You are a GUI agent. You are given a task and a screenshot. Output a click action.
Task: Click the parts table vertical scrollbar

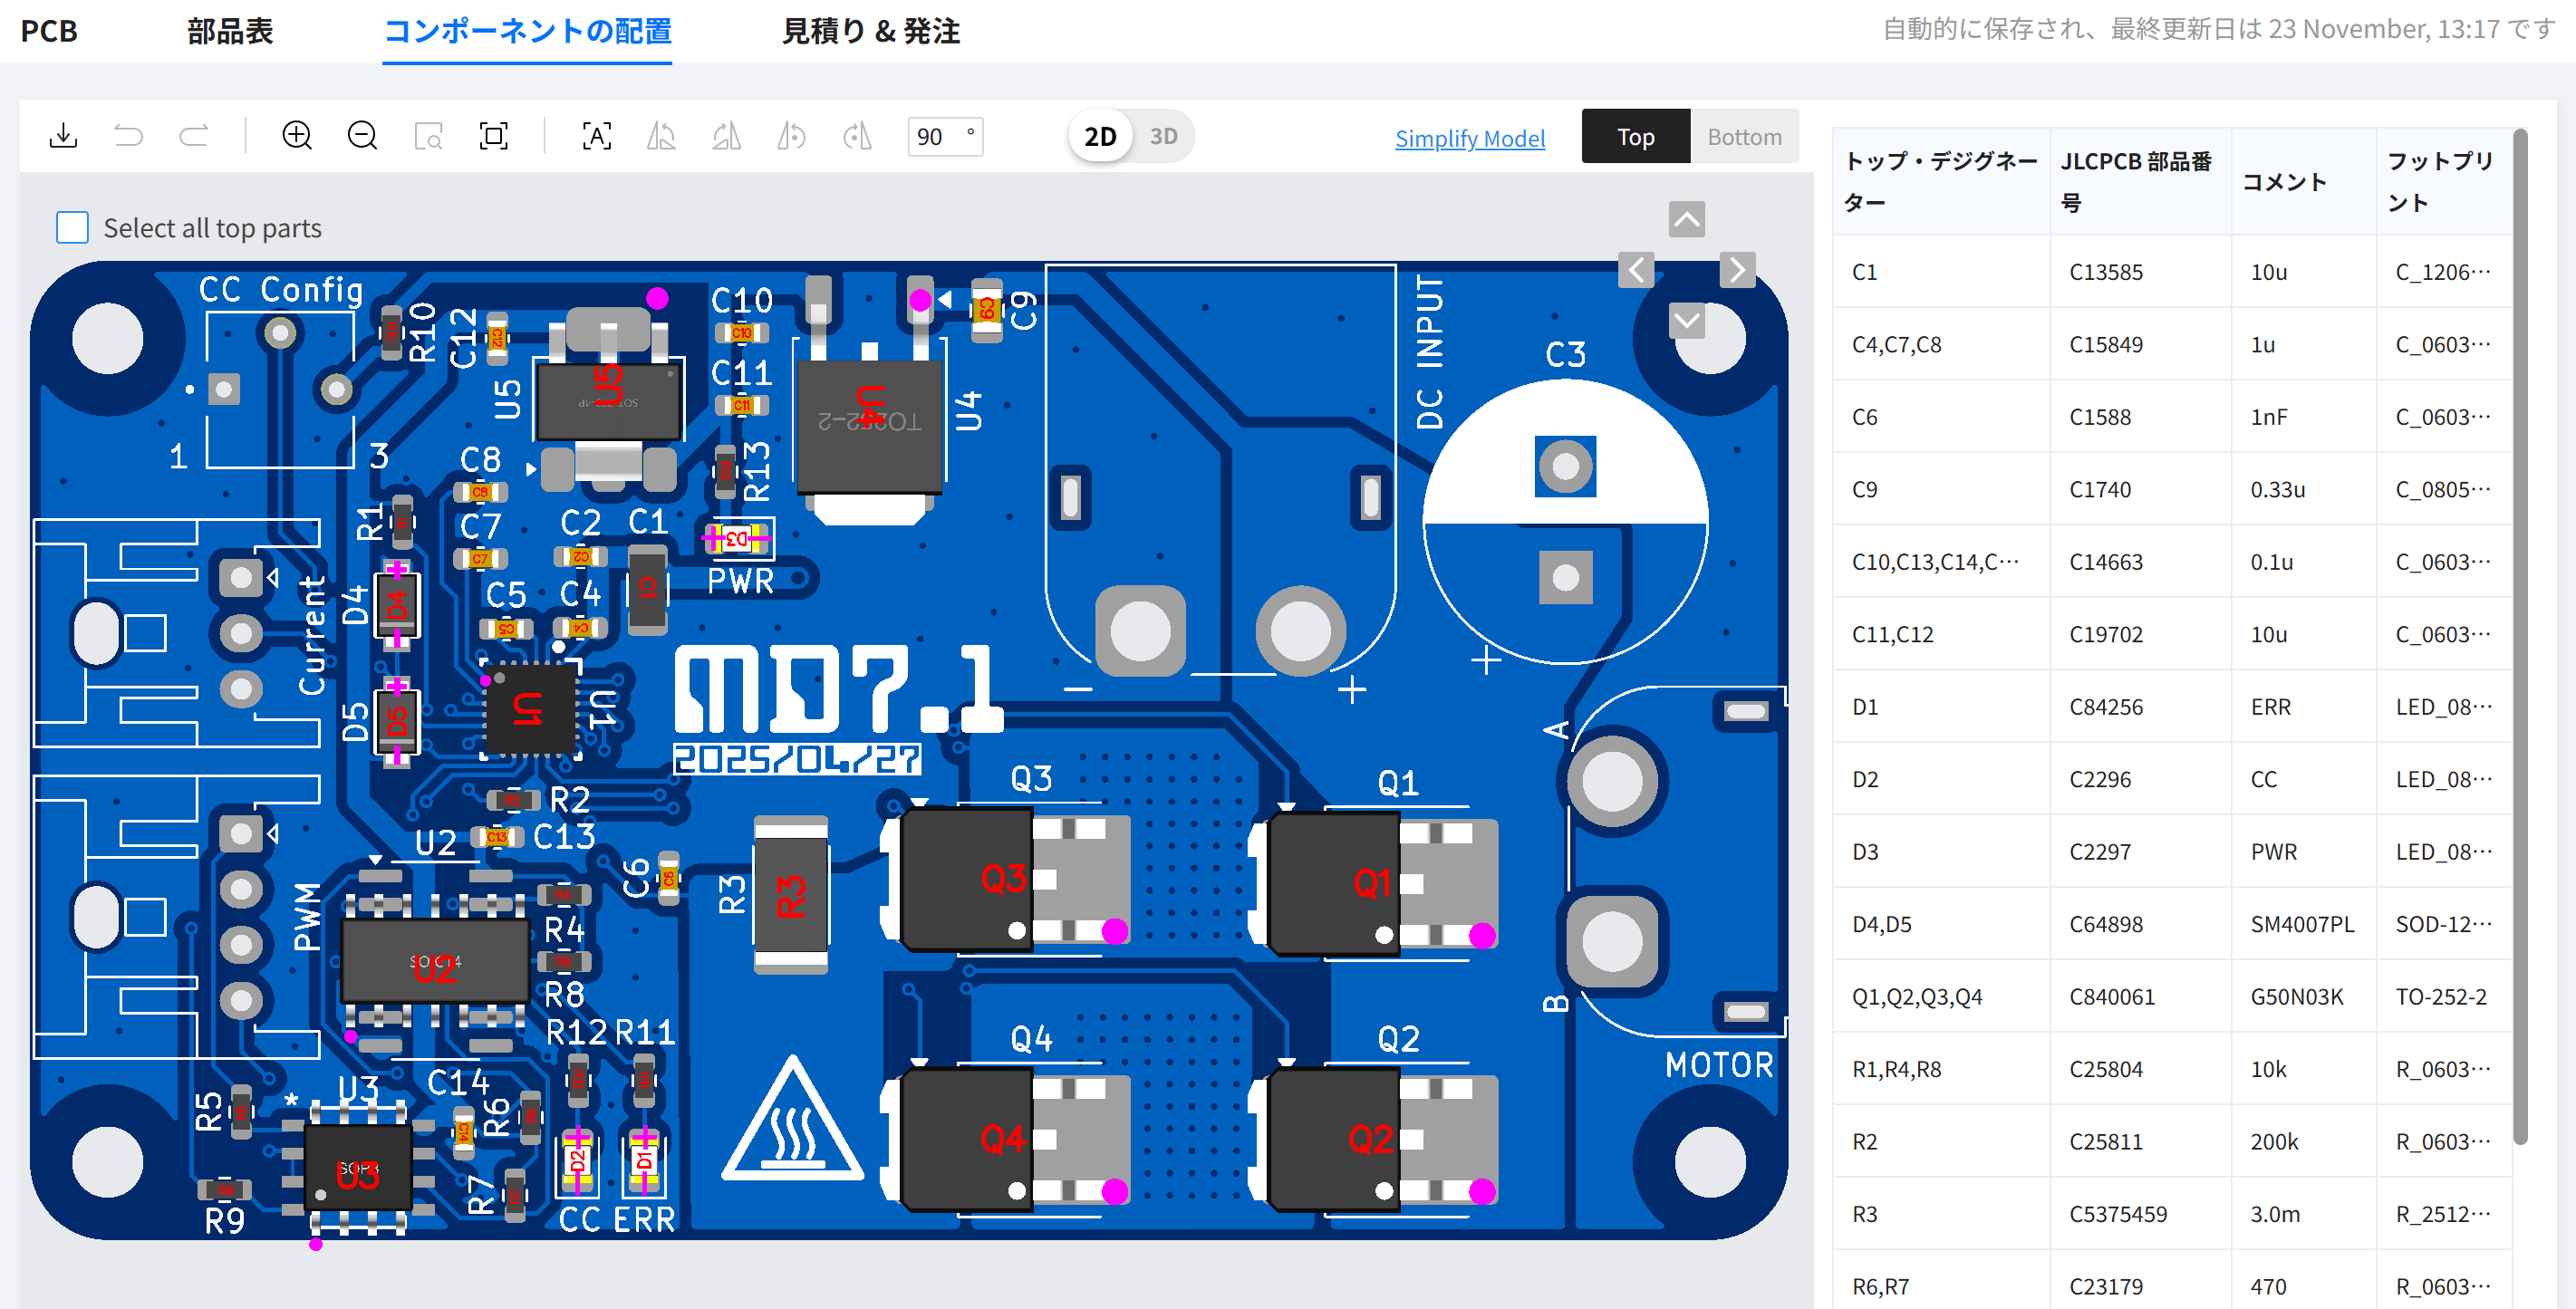click(x=2520, y=640)
